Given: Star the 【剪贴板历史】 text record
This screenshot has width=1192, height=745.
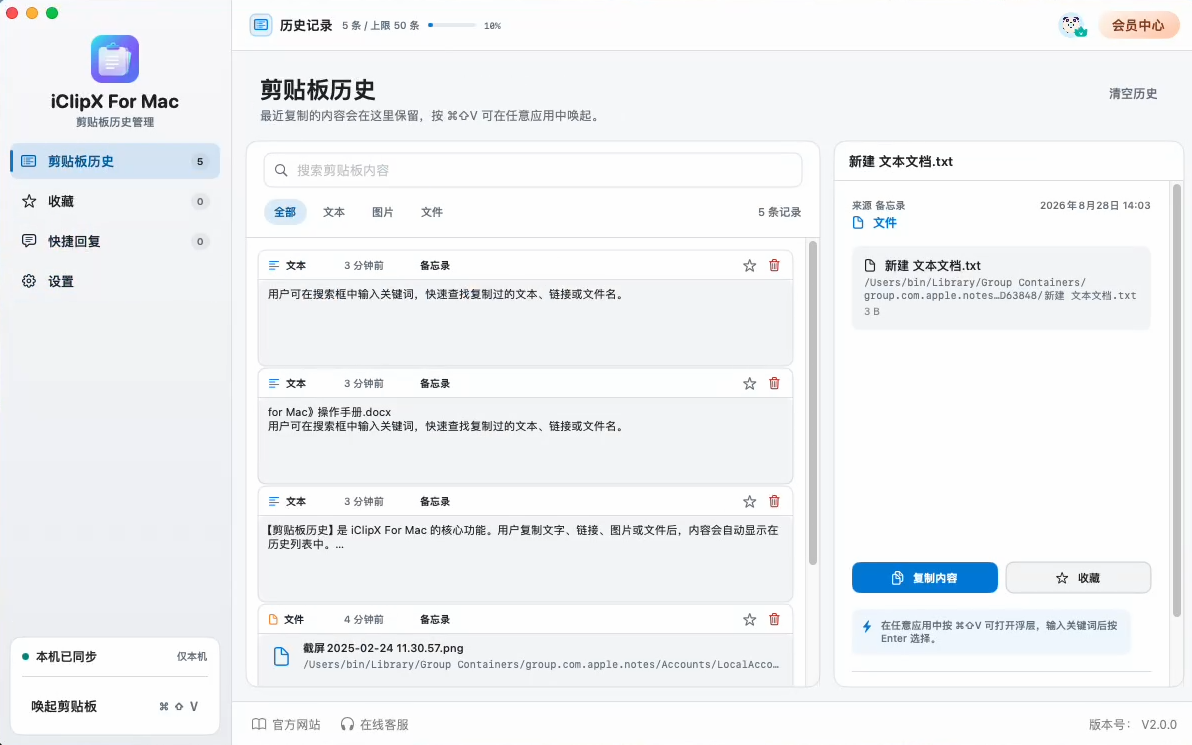Looking at the screenshot, I should pyautogui.click(x=750, y=501).
